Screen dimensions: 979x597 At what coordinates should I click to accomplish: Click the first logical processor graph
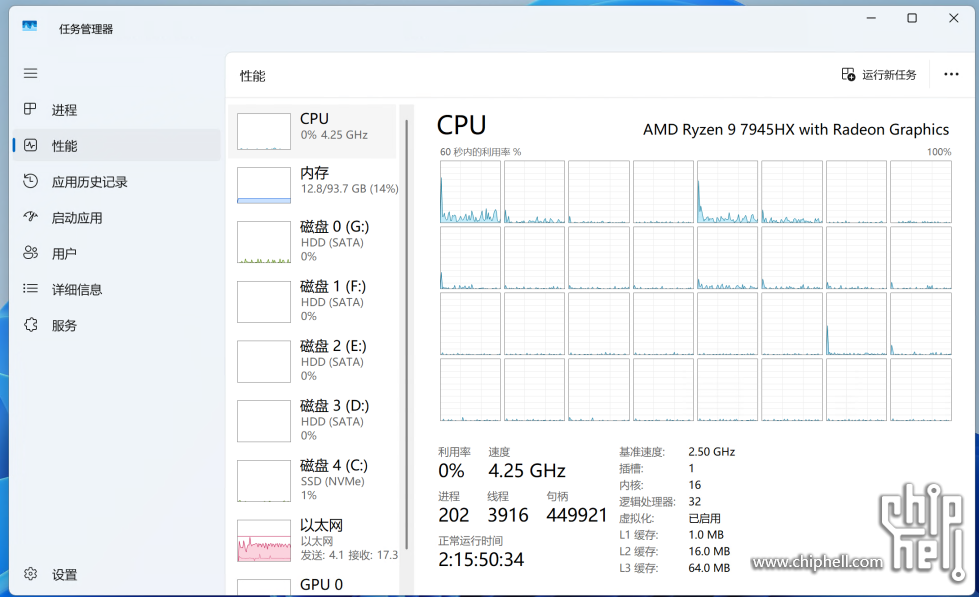(x=470, y=192)
